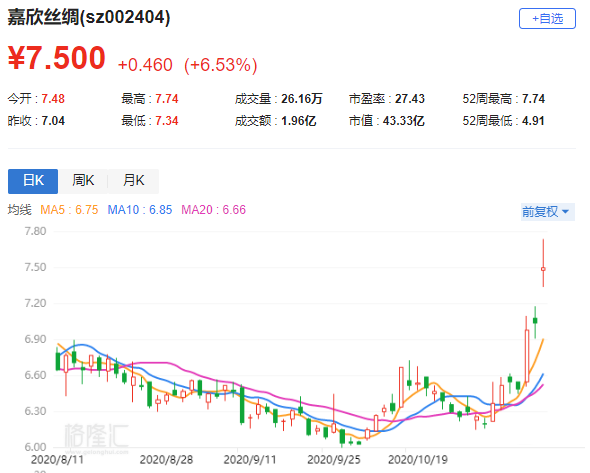Select the current price ¥7.500

(x=56, y=58)
